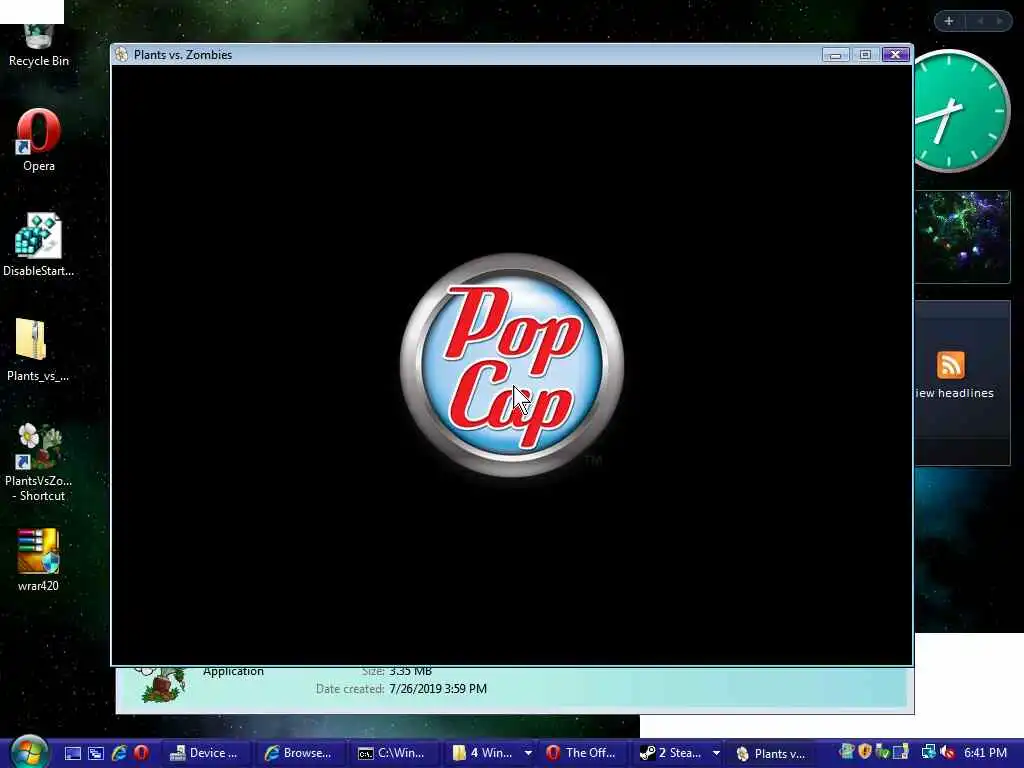The image size is (1024, 768).
Task: Click the Application type label in Explorer pane
Action: pos(233,671)
